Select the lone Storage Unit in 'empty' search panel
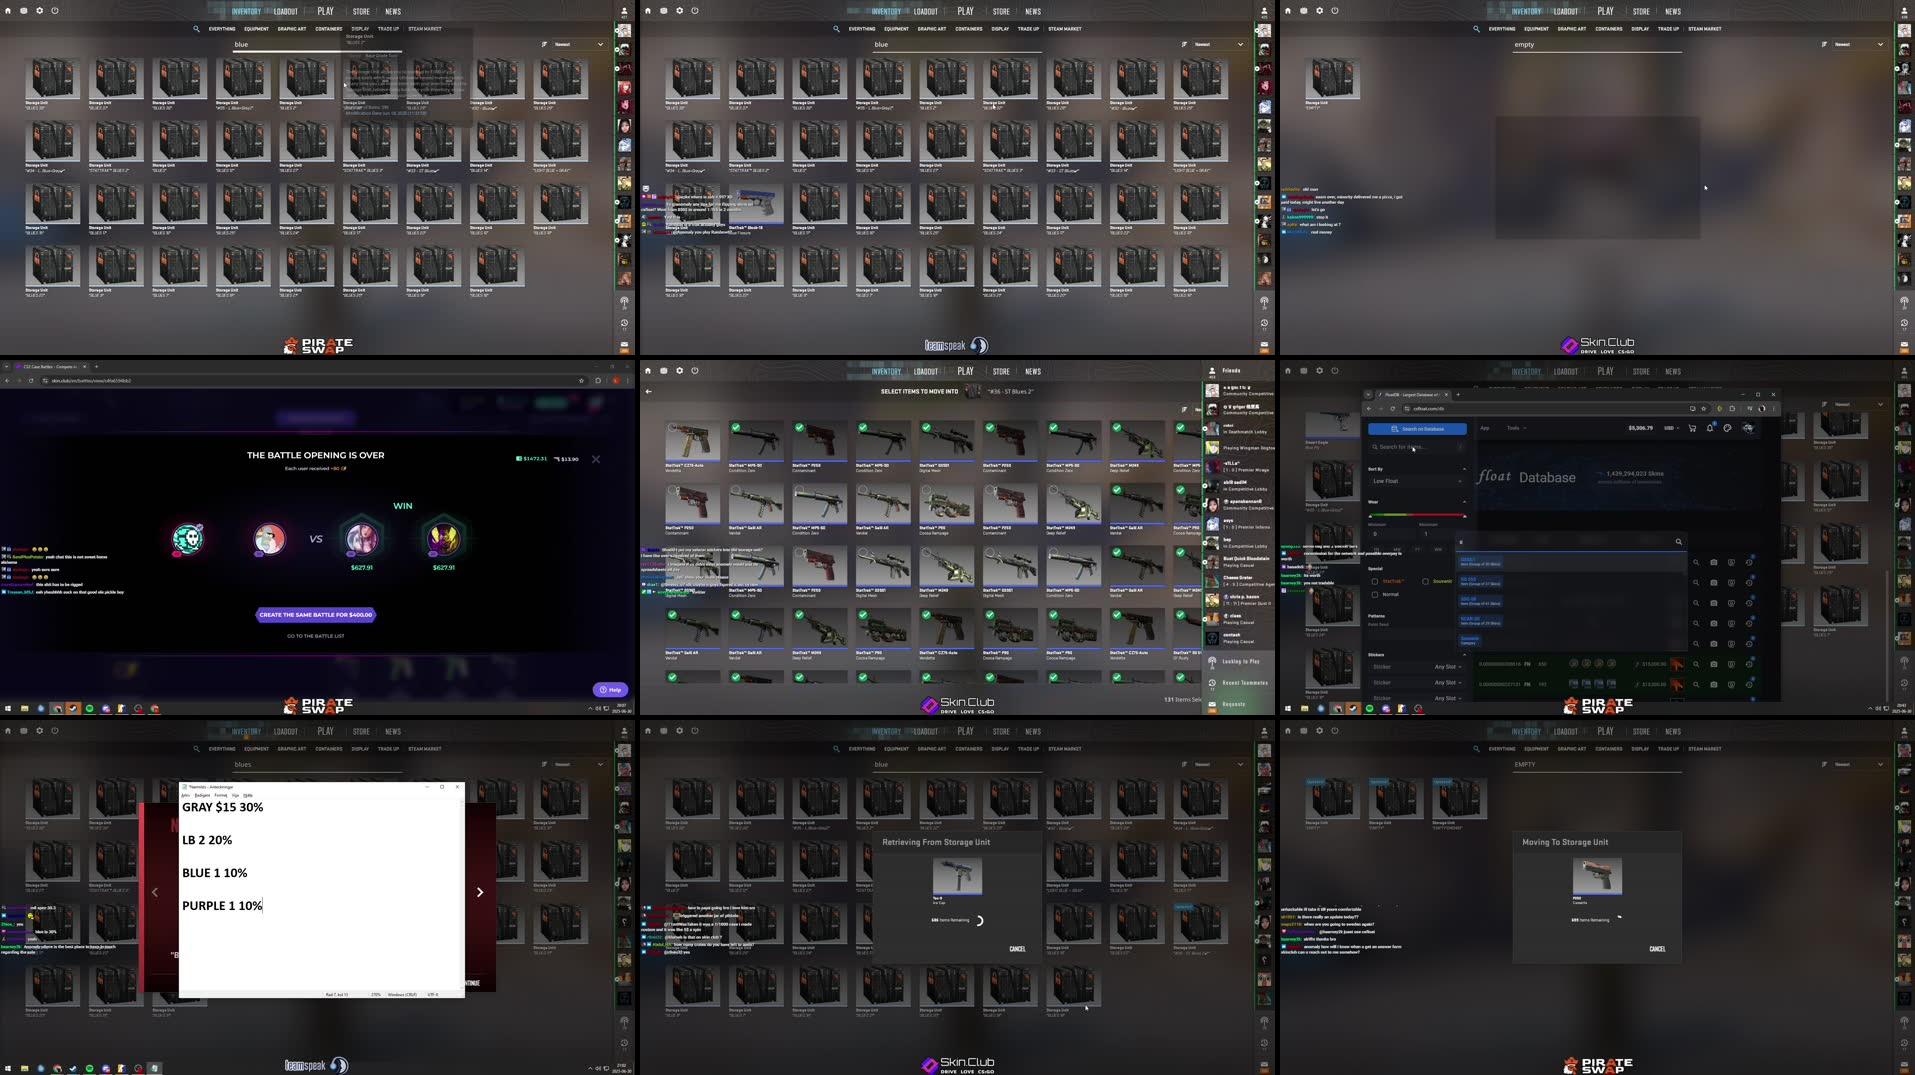The width and height of the screenshot is (1915, 1075). (1333, 81)
